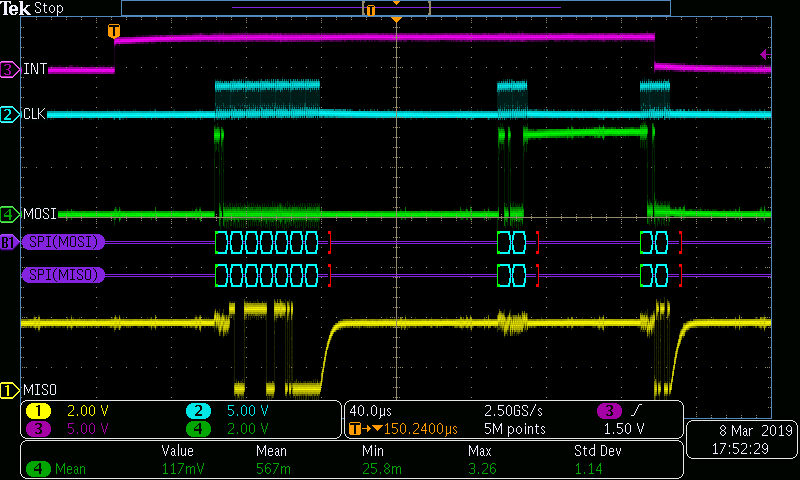Click the channel 3 5.00 V scale readout
This screenshot has height=480, width=800.
[x=88, y=428]
